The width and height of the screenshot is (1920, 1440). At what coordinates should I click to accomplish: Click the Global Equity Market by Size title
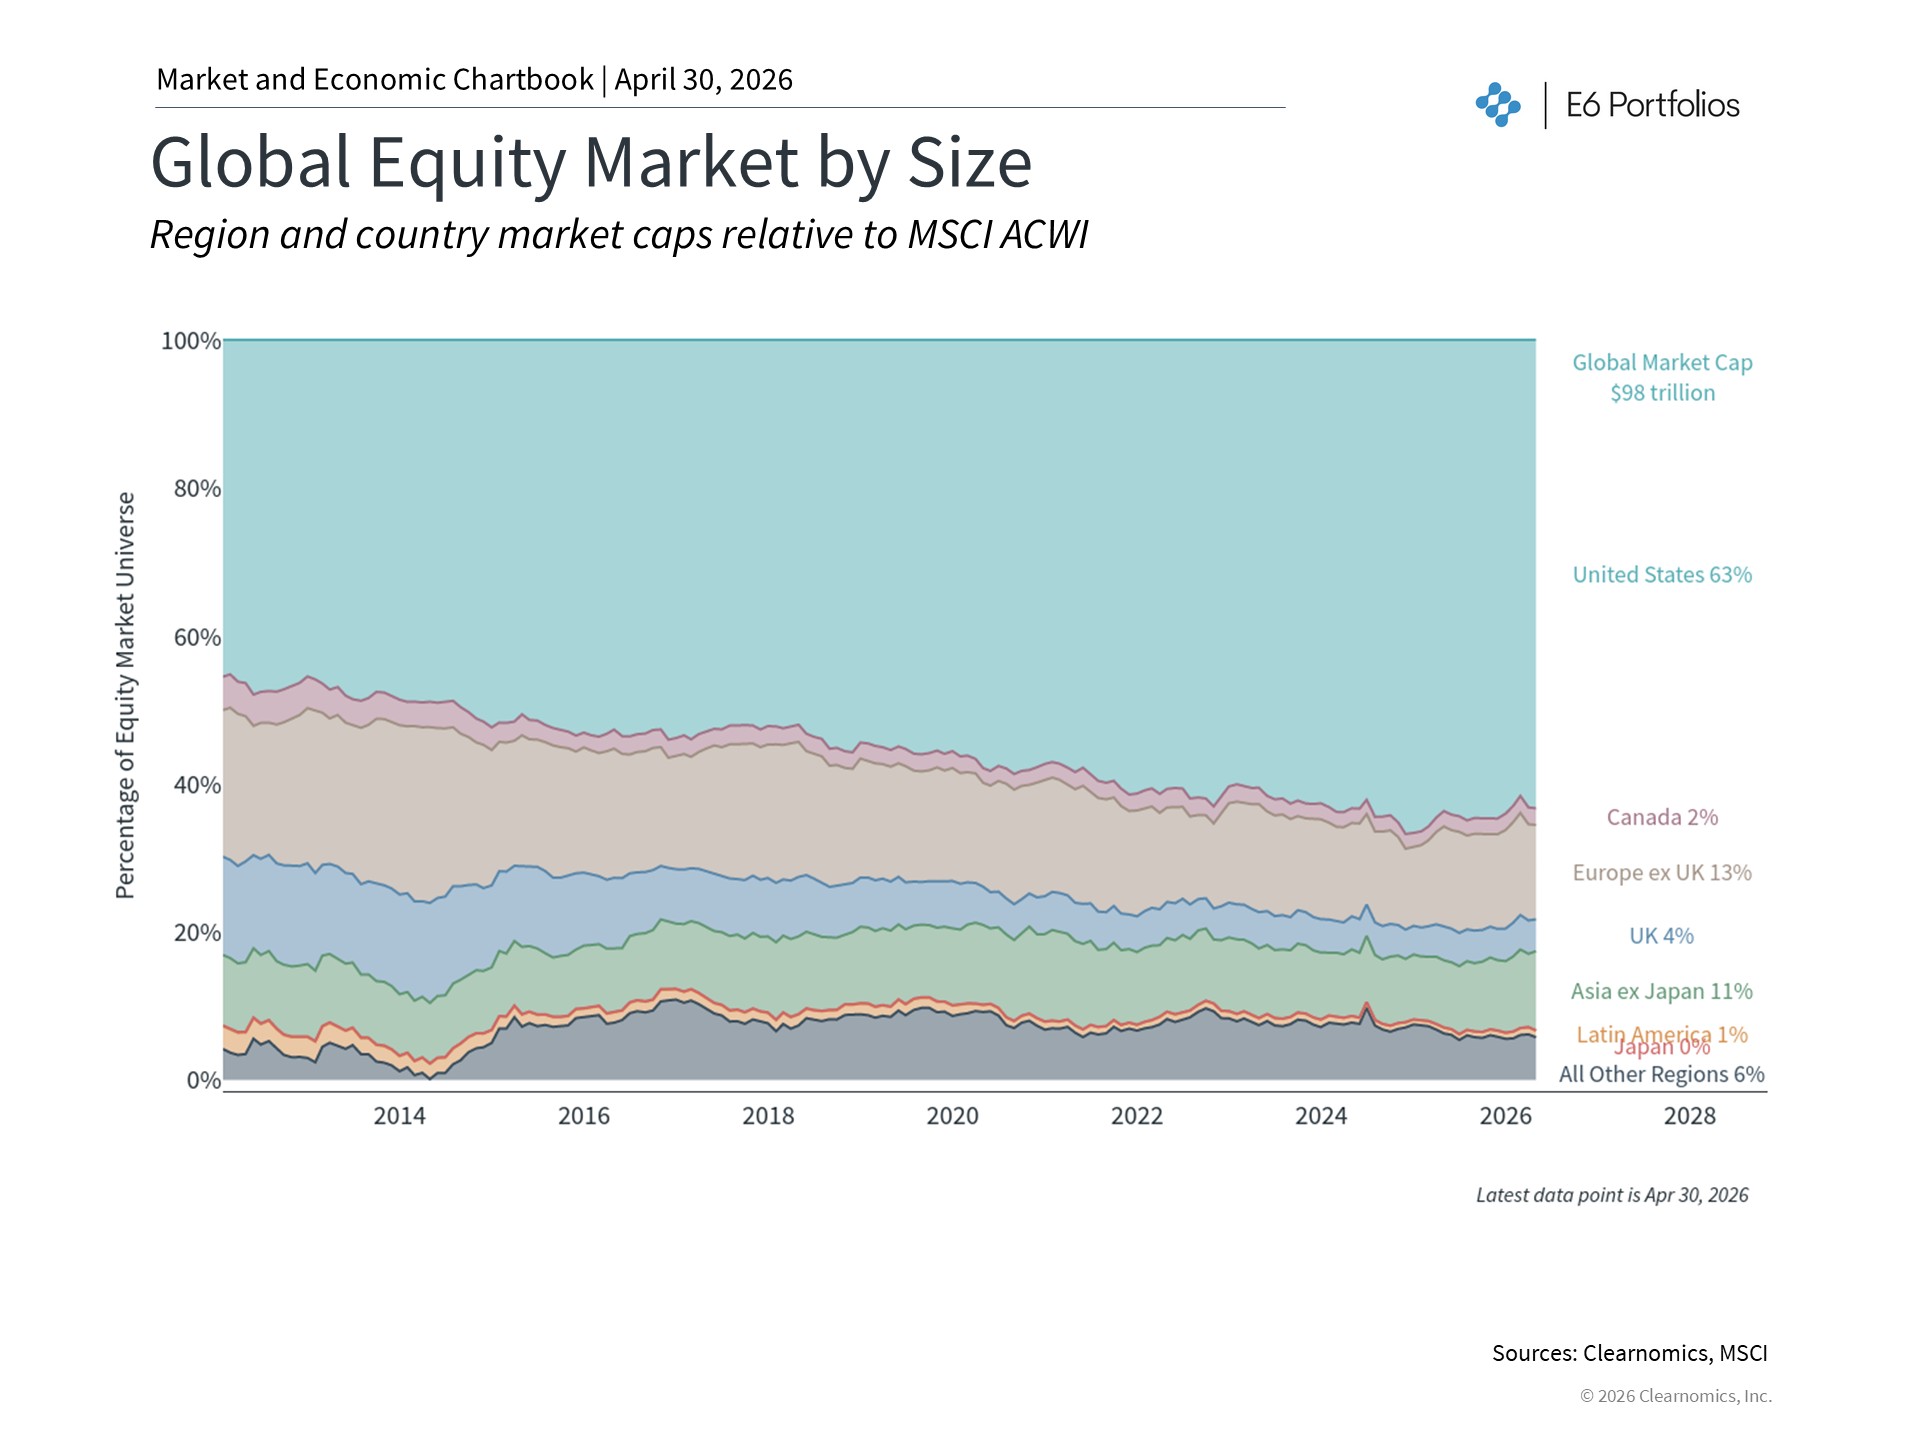[591, 162]
